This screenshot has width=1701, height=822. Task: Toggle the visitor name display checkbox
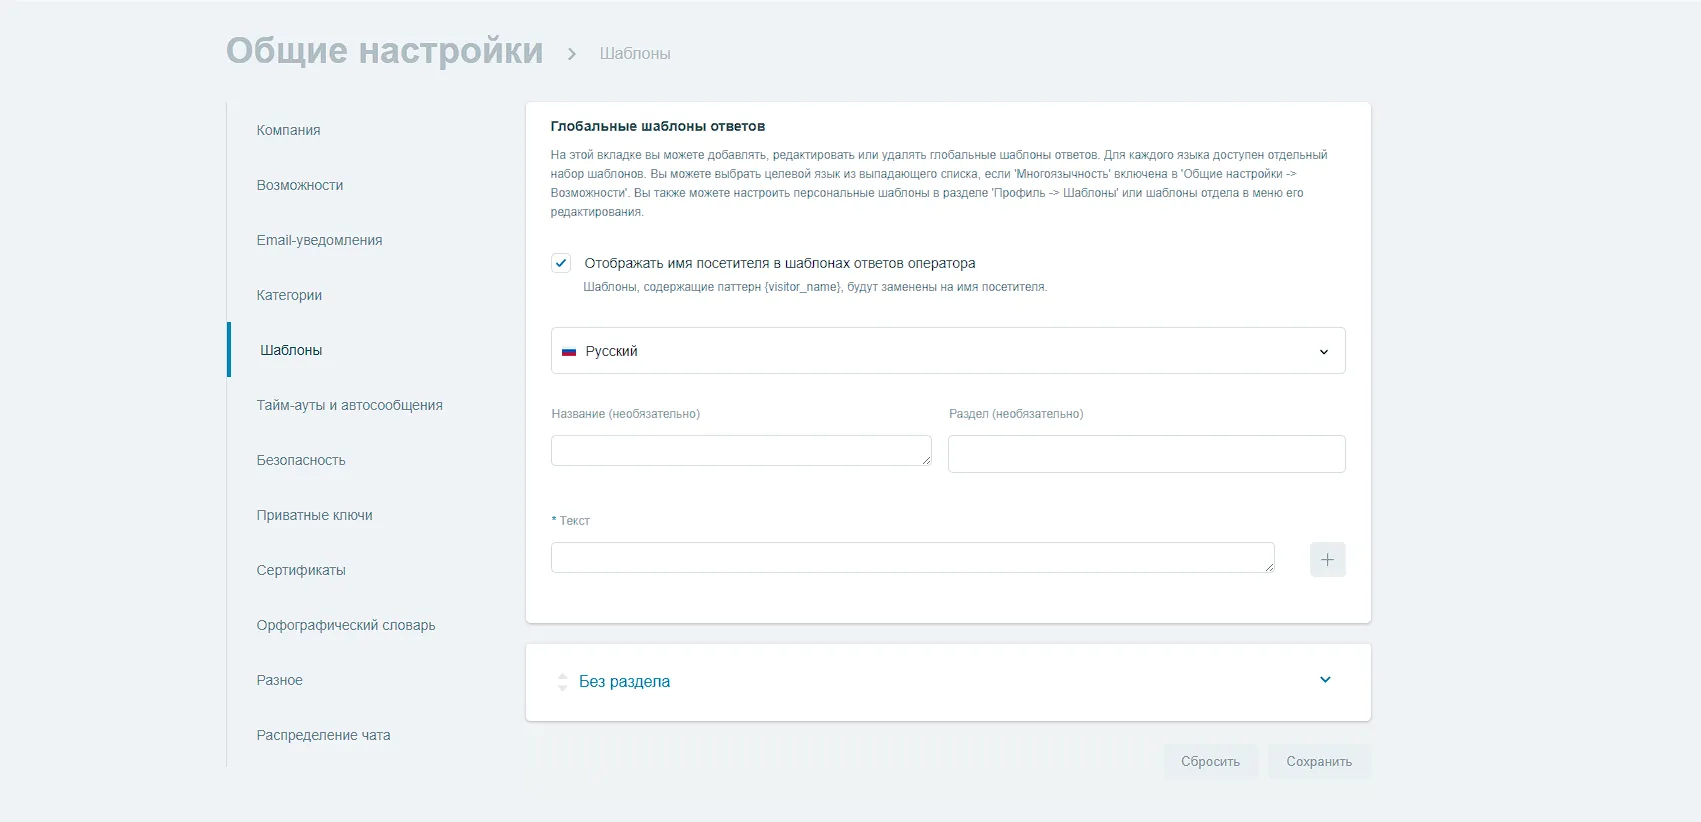click(x=561, y=263)
